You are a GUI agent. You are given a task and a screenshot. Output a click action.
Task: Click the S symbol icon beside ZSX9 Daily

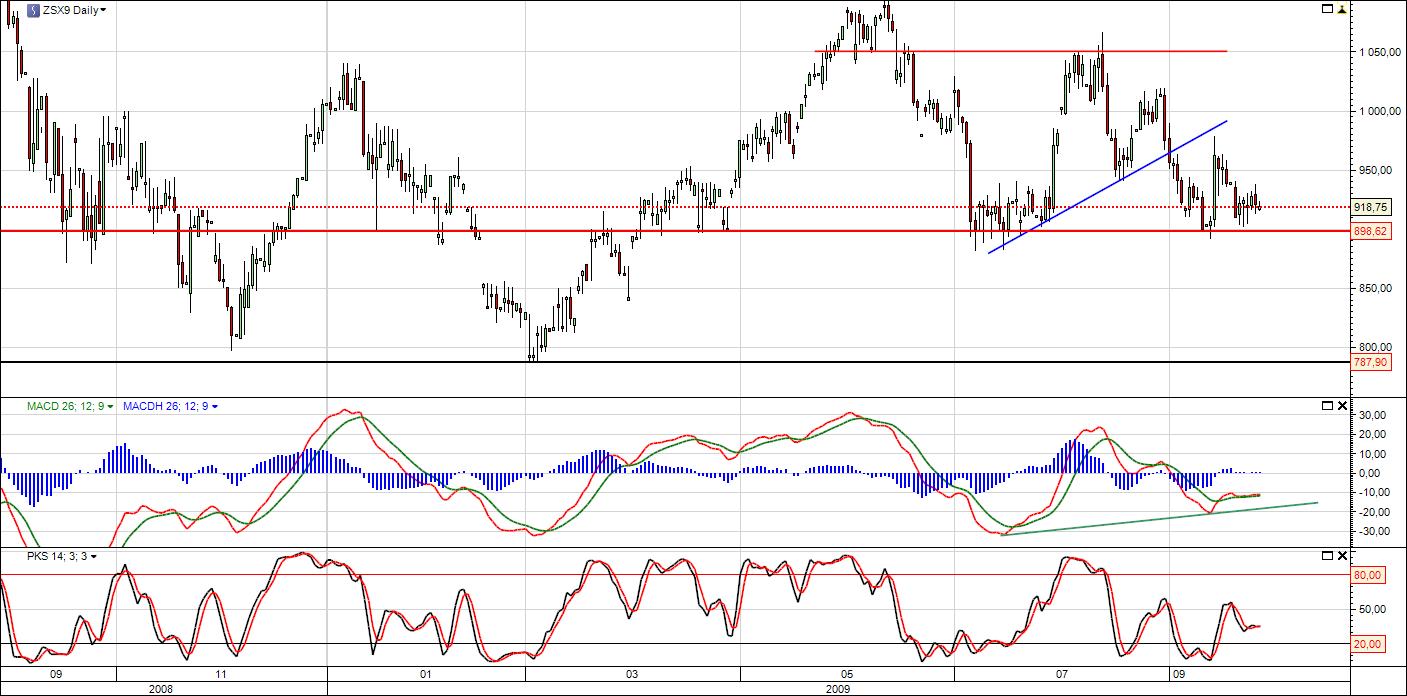(x=33, y=10)
